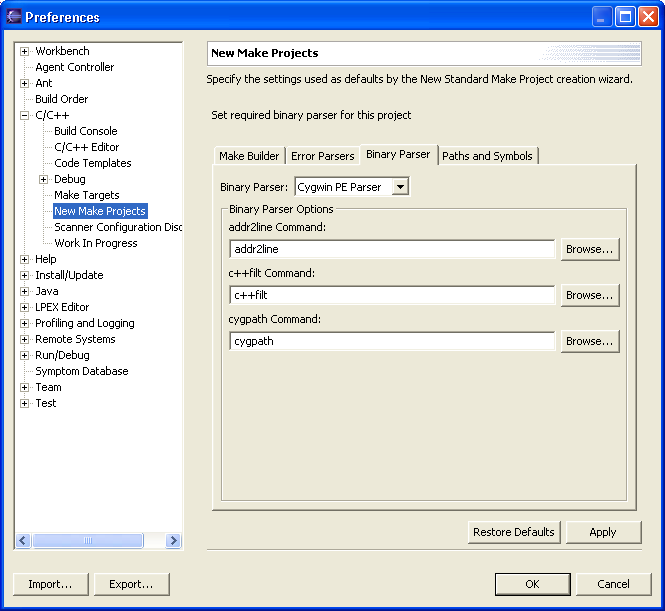Select Make Targets preference page
The width and height of the screenshot is (665, 611).
point(87,195)
